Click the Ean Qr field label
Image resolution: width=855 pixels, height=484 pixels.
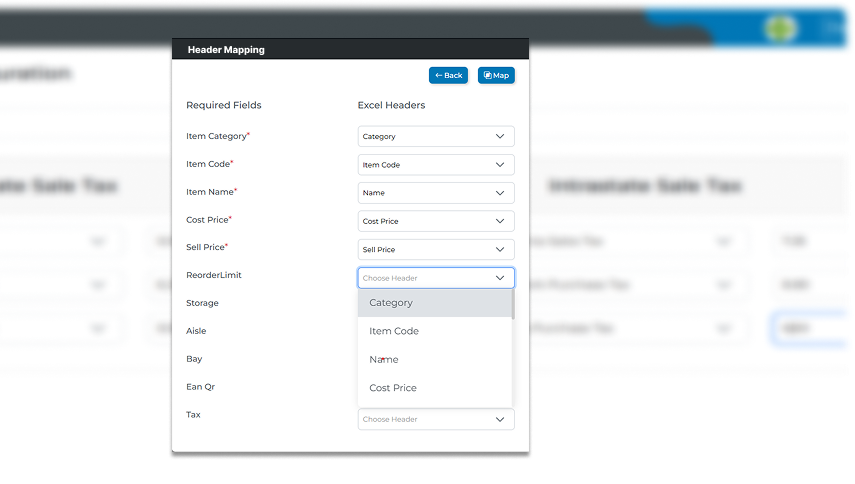(201, 387)
